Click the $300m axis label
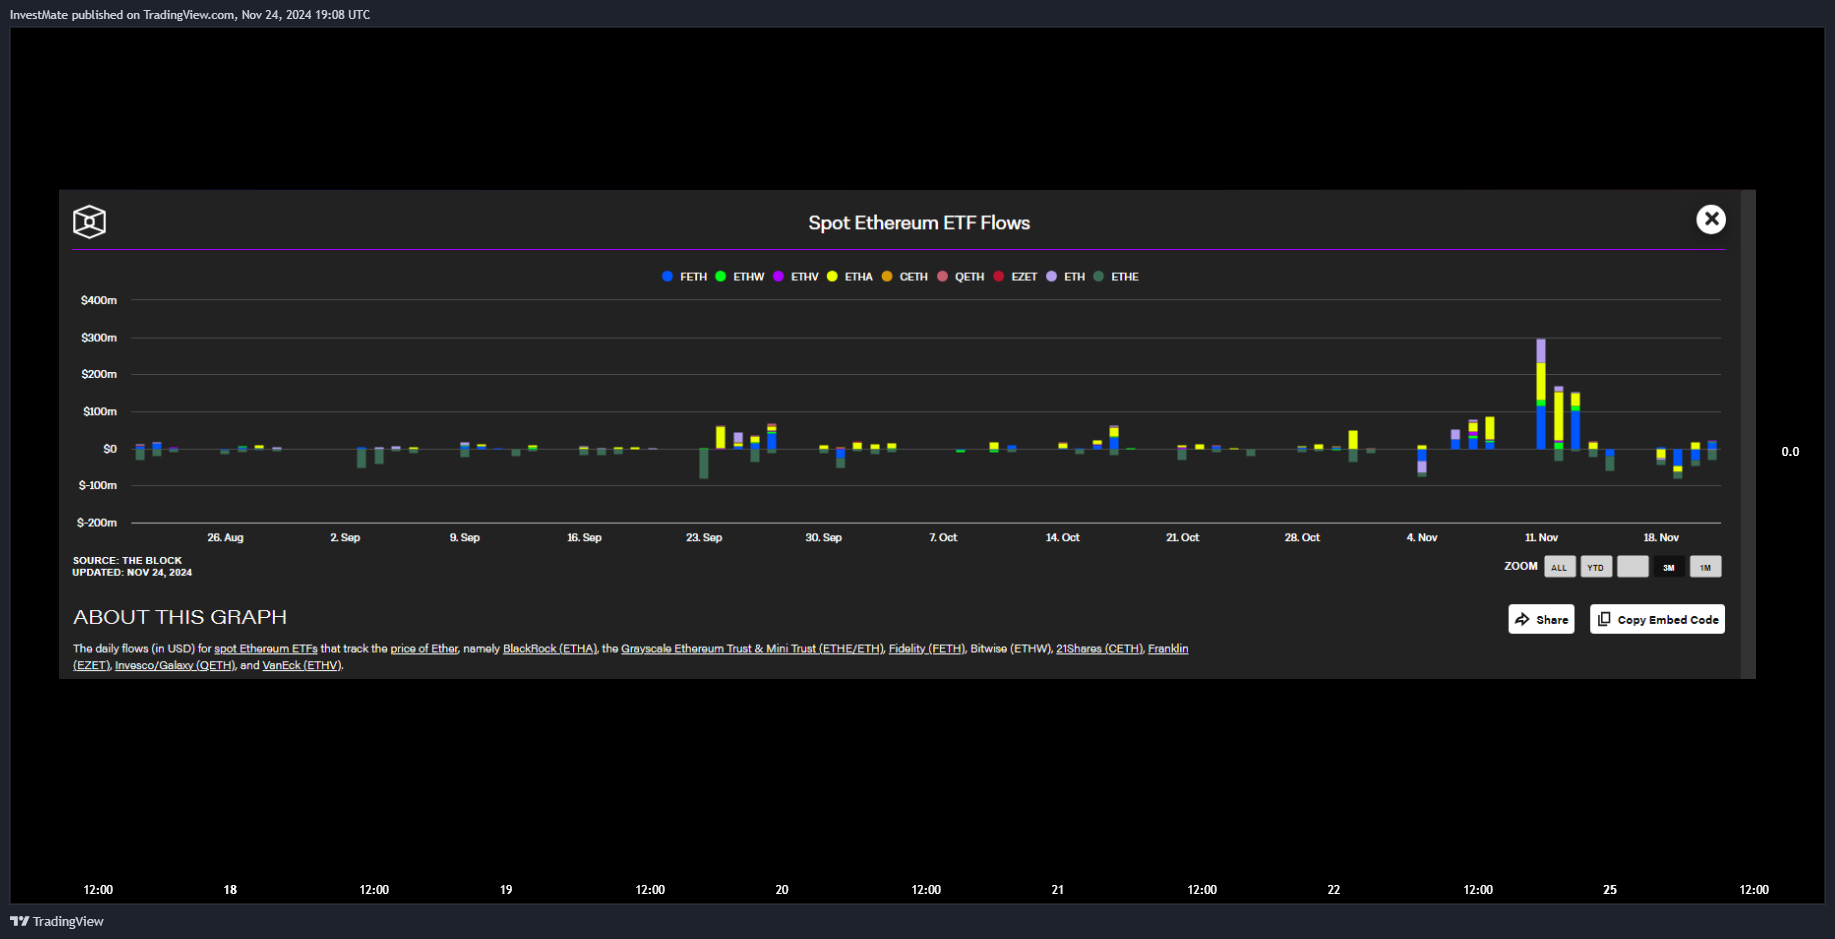This screenshot has height=939, width=1835. [99, 338]
